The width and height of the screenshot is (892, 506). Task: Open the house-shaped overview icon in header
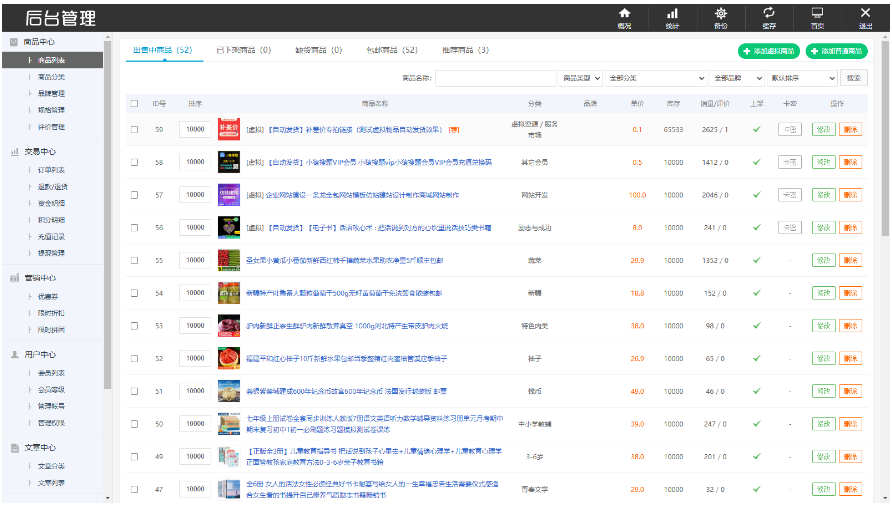pos(624,13)
